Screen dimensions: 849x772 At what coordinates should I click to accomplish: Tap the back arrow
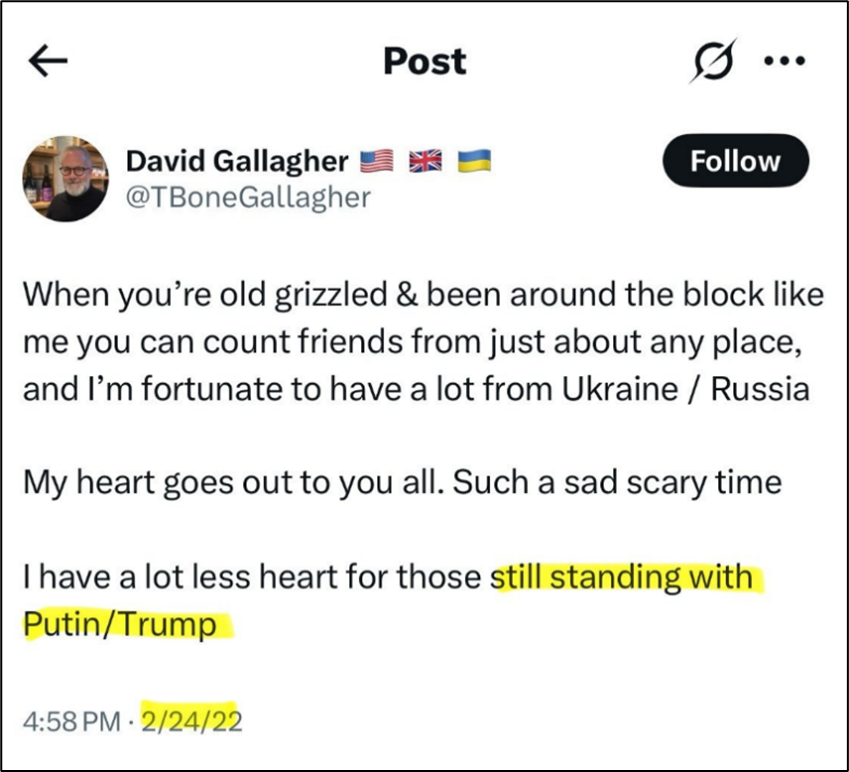coord(49,62)
